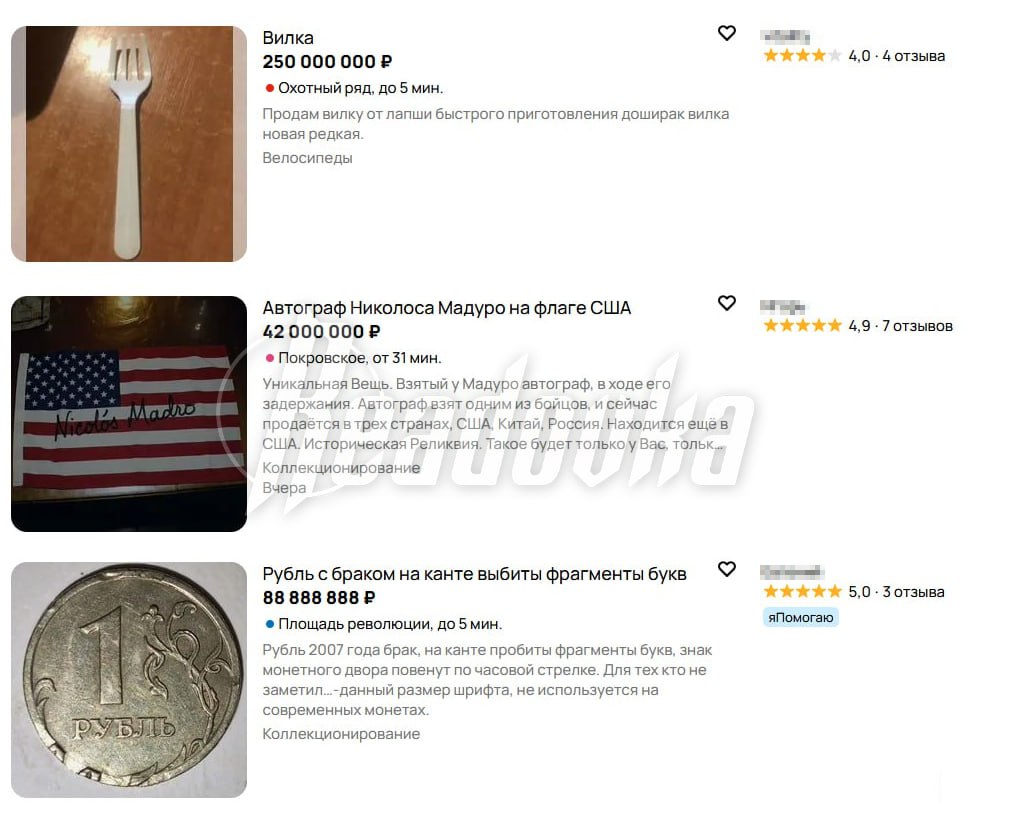Select the Велосипеды category label
Screen dimensions: 1017x840
coord(307,158)
